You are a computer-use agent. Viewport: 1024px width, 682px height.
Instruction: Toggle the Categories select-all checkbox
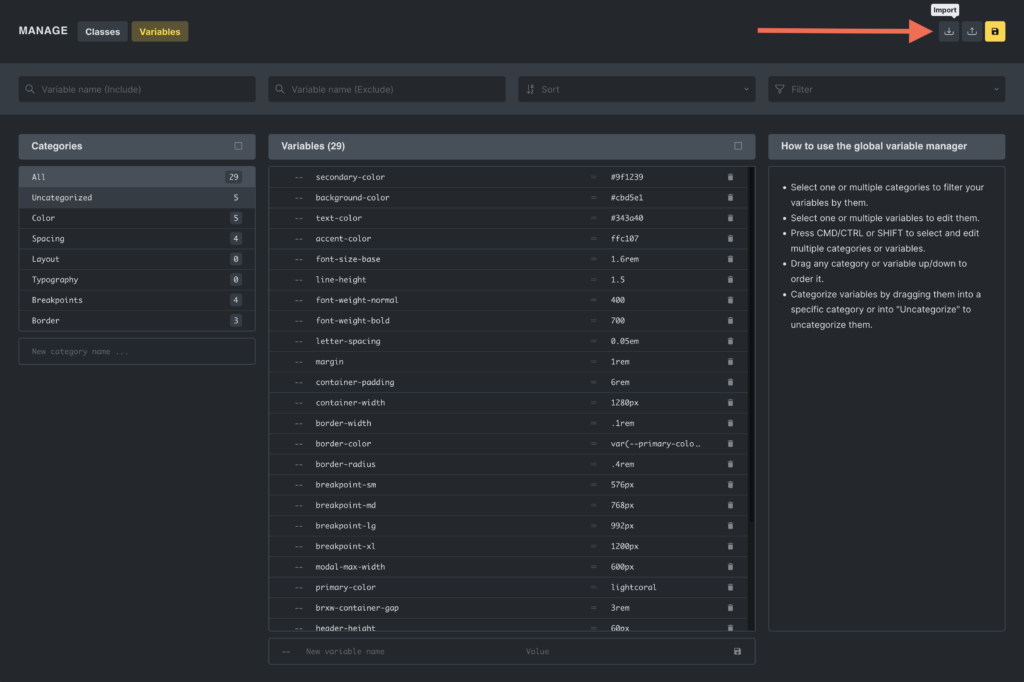tap(238, 146)
